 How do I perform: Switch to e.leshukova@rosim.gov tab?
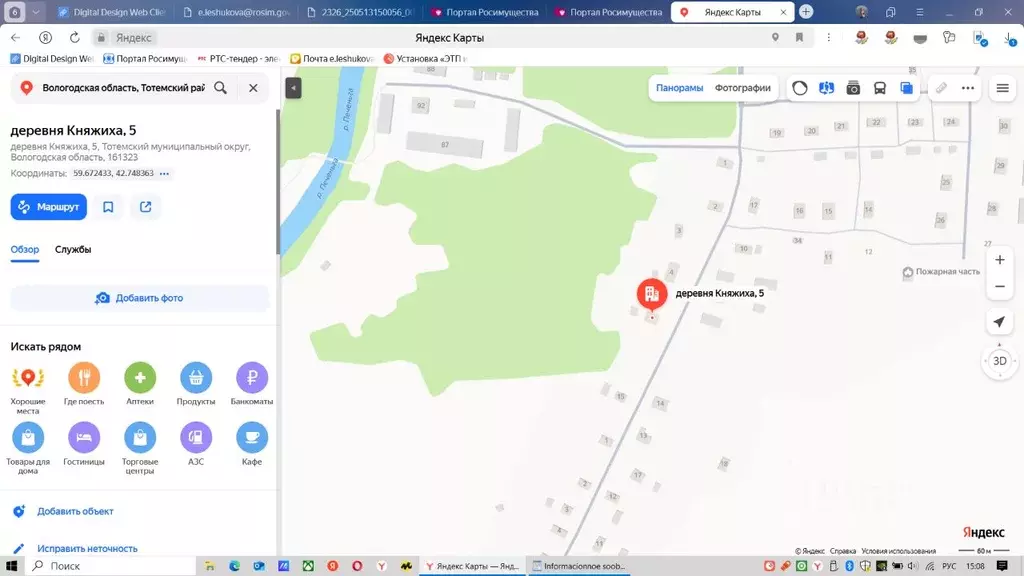pyautogui.click(x=236, y=12)
